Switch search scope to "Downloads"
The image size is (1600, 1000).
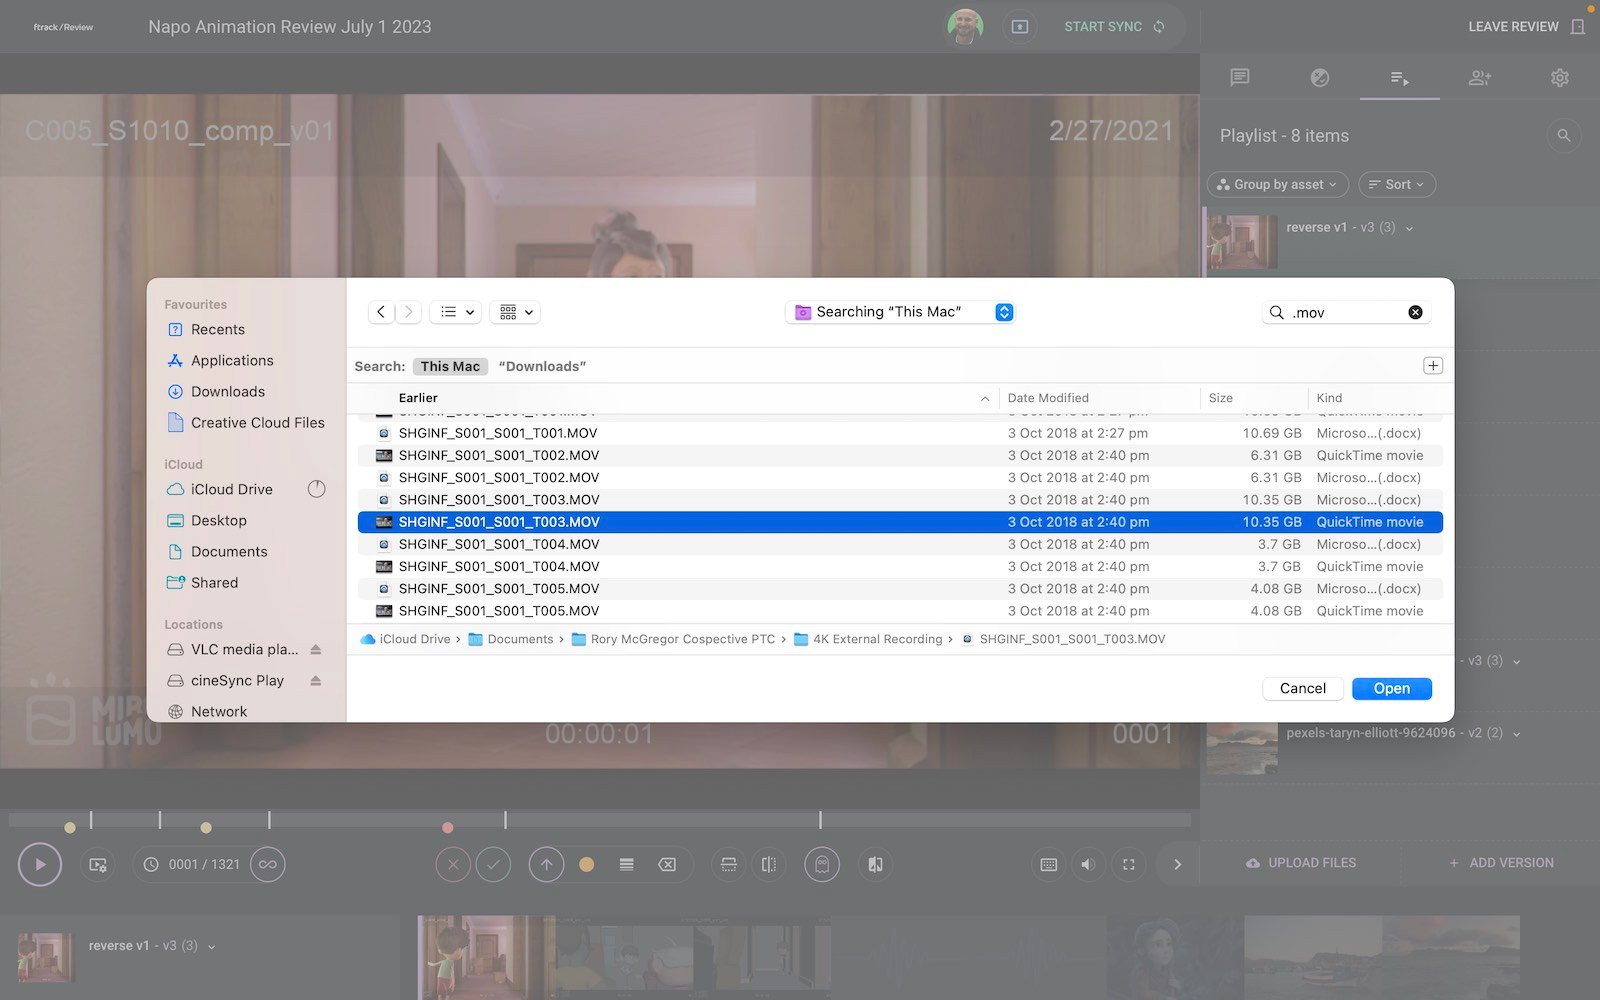[542, 366]
